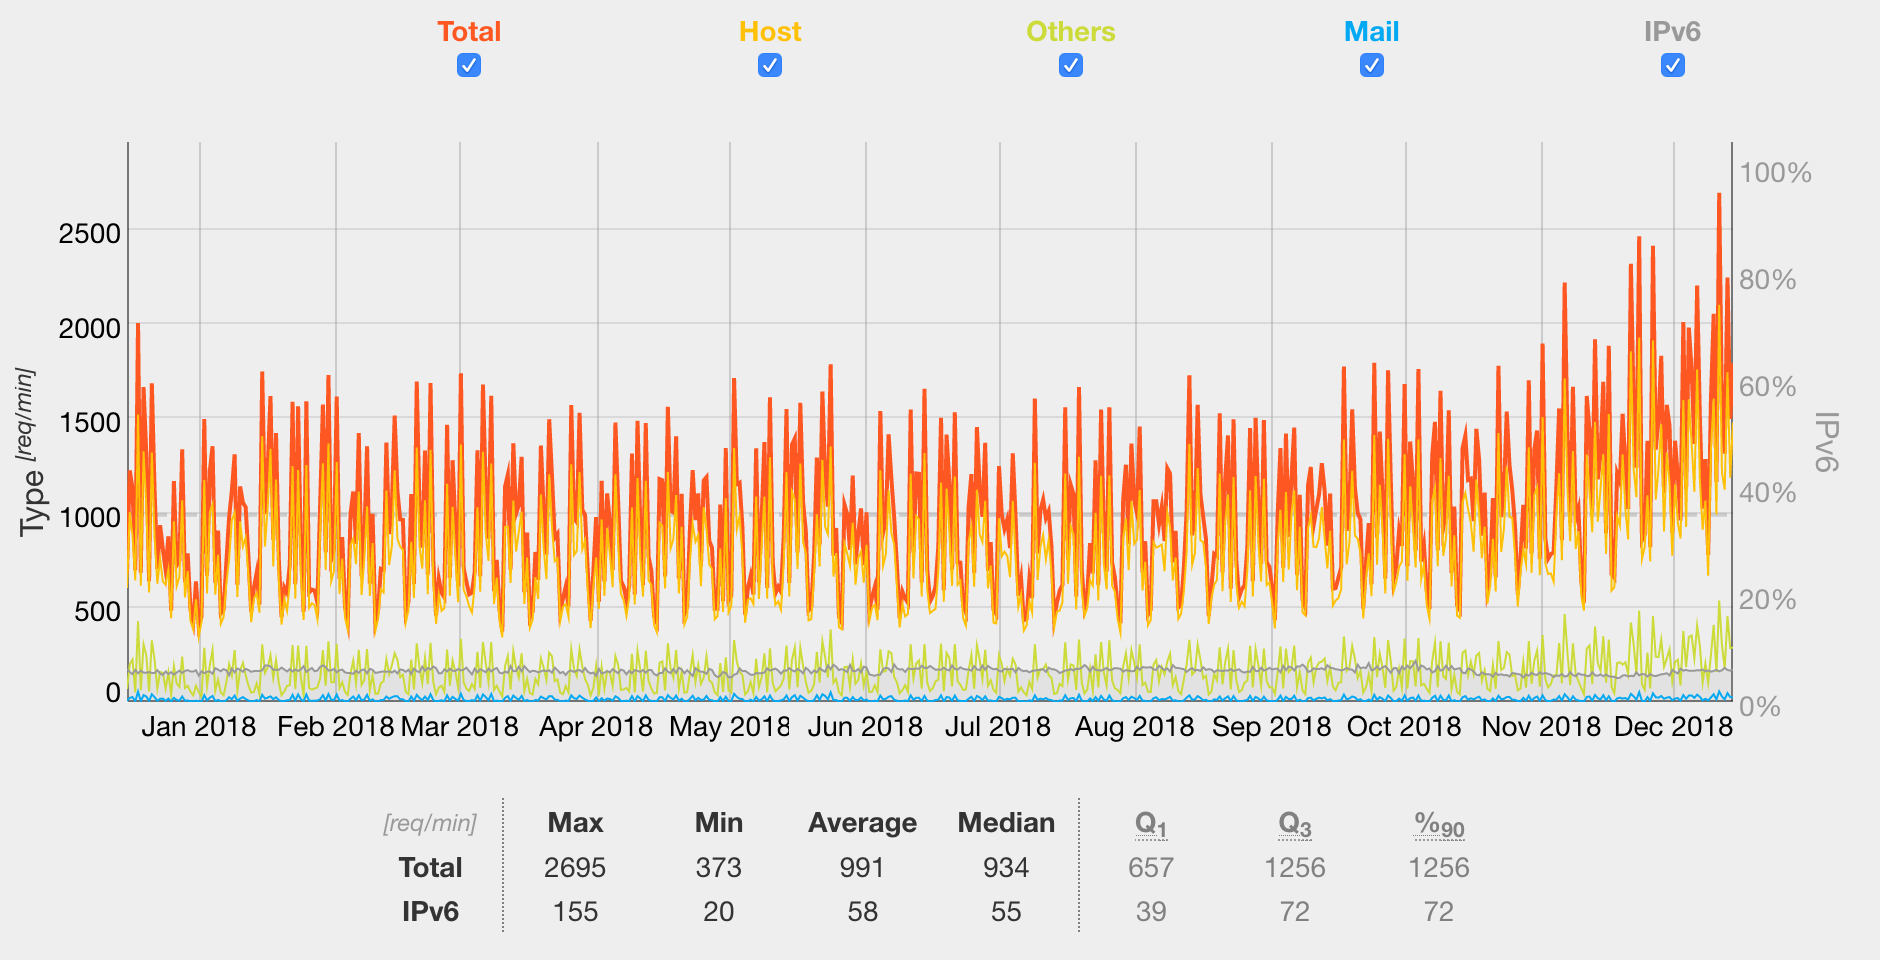Click the May 2018 axis label
The height and width of the screenshot is (960, 1880).
(730, 726)
